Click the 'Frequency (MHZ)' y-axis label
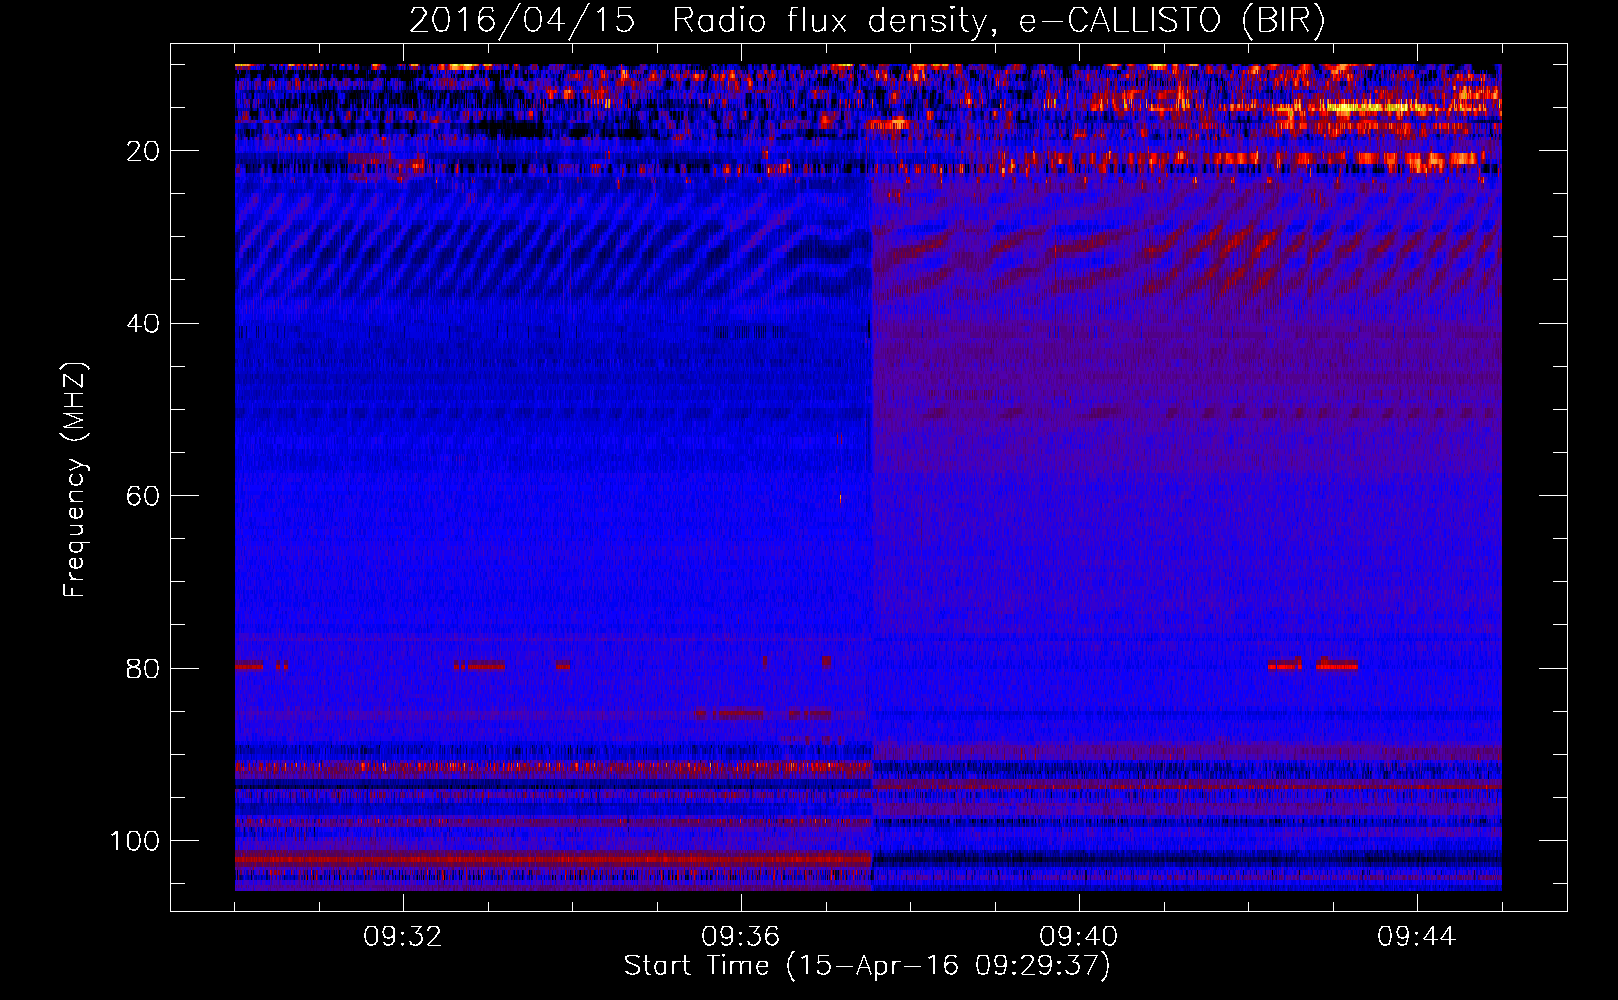 pos(76,480)
